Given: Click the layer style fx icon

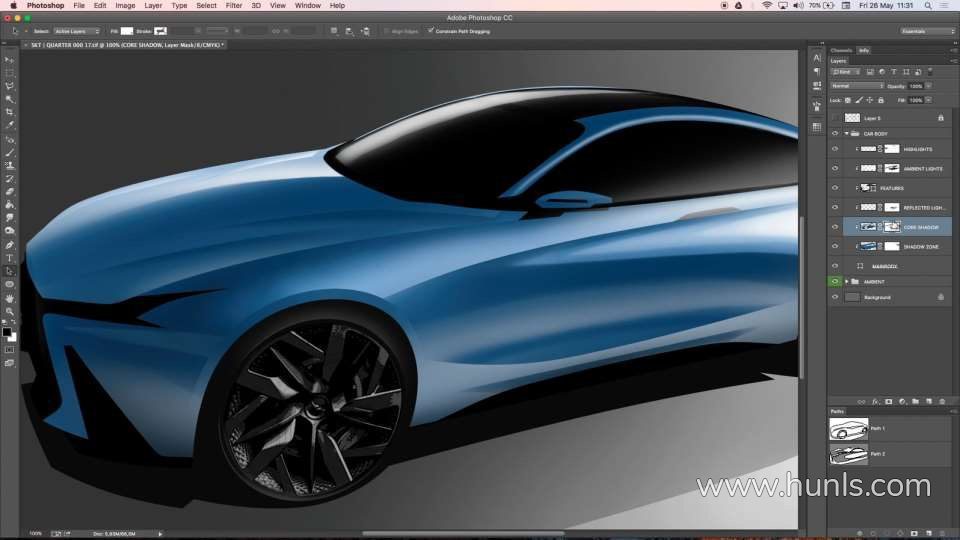Looking at the screenshot, I should pos(875,401).
